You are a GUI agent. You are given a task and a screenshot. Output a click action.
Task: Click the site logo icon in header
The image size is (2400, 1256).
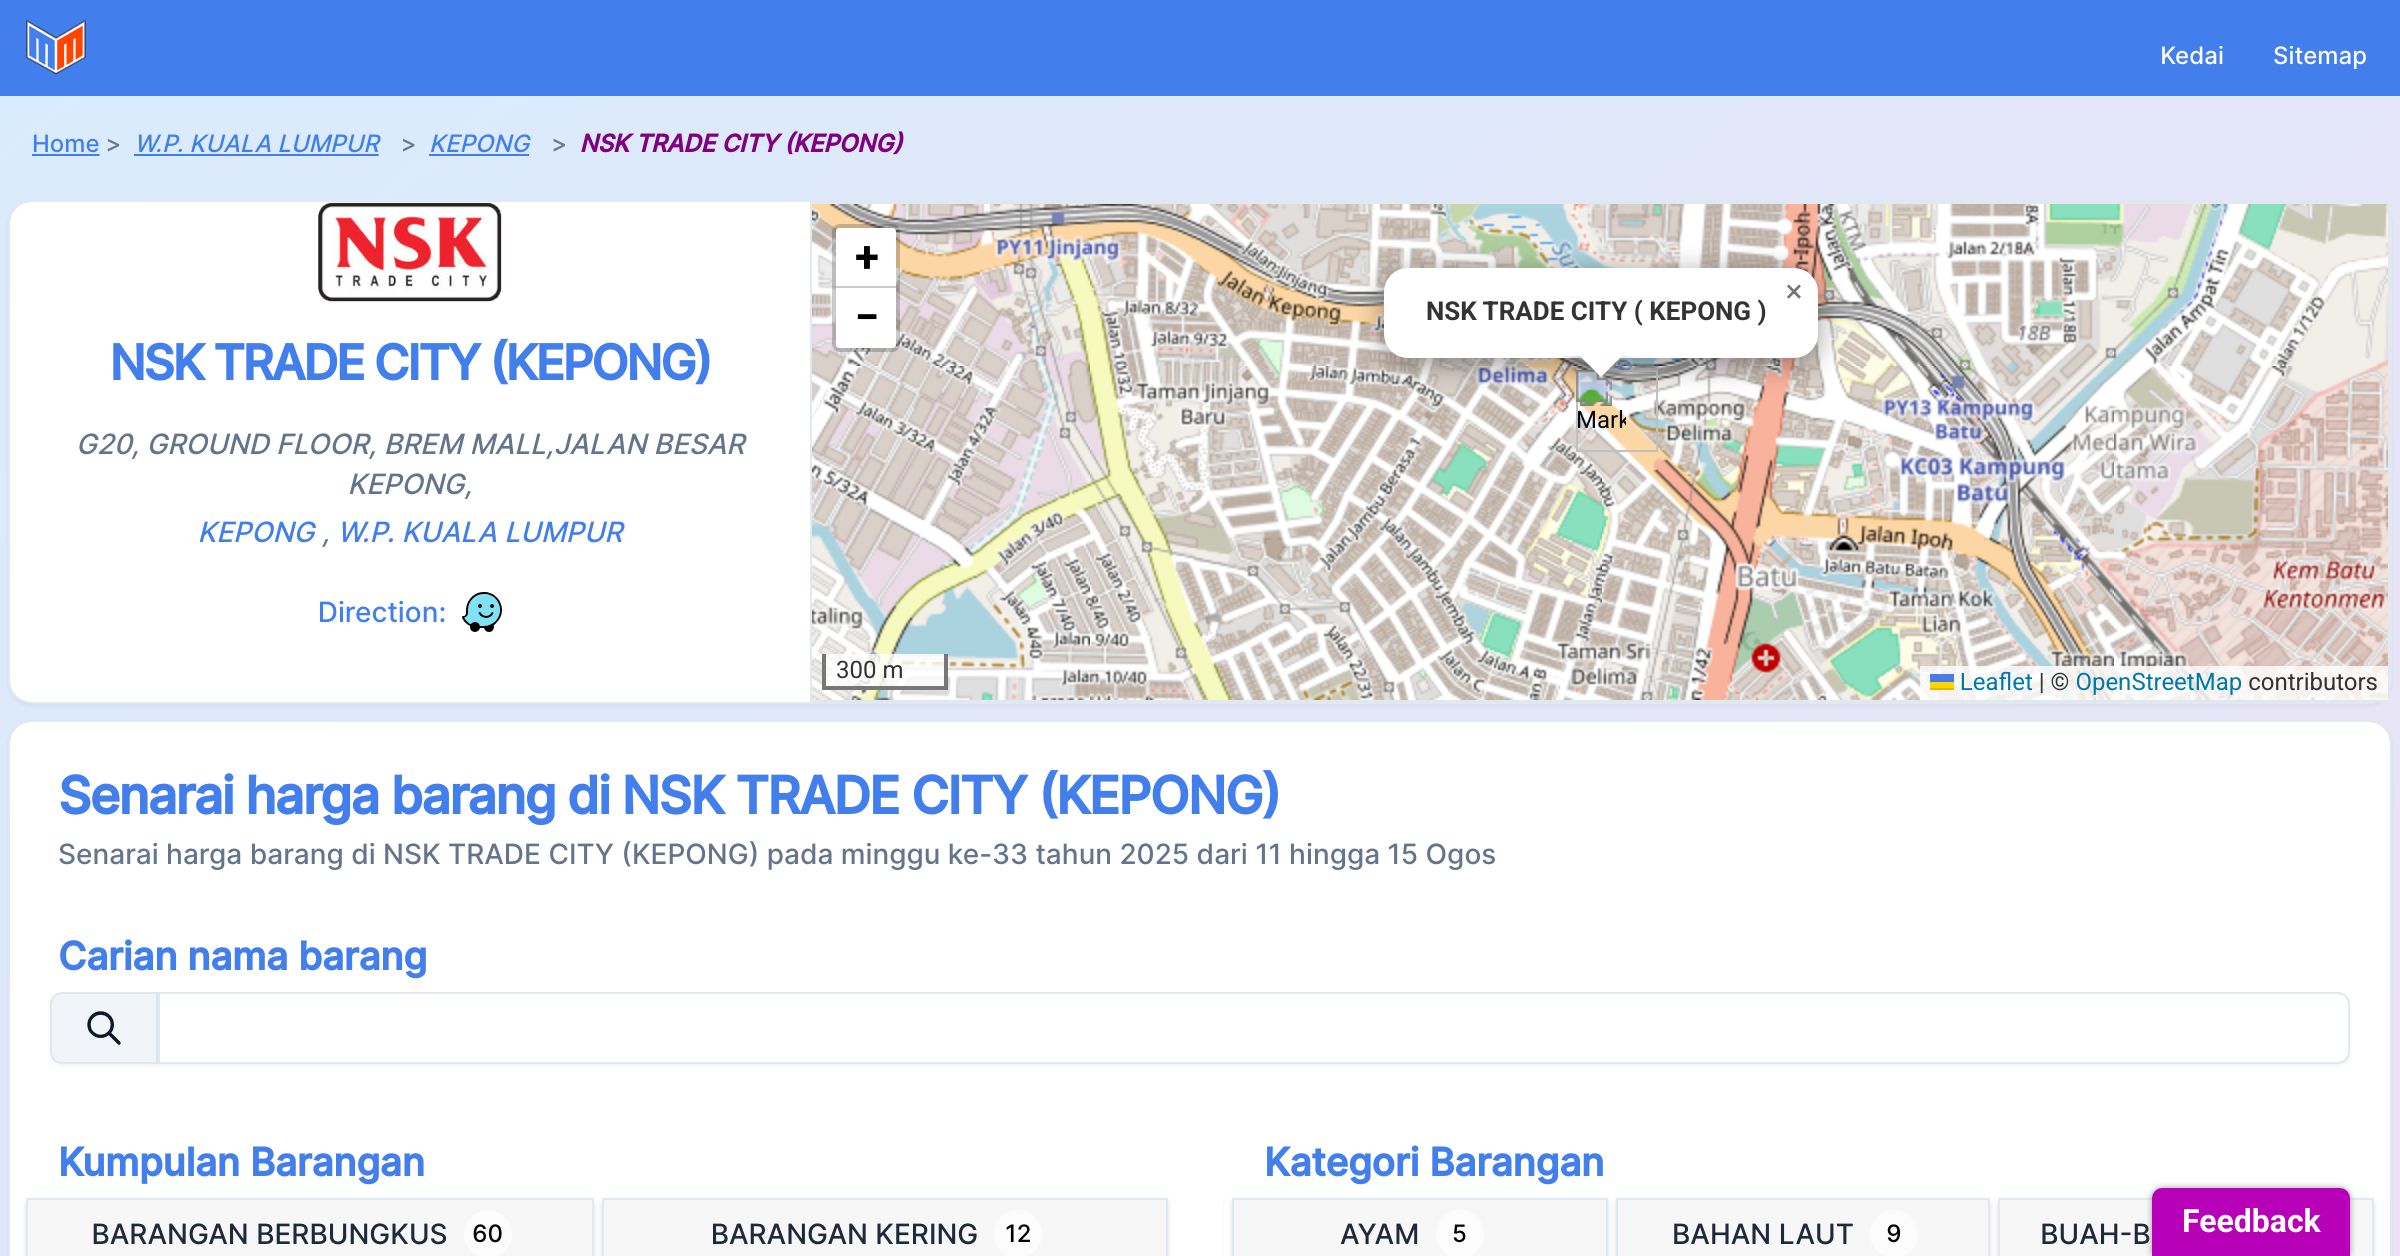click(x=56, y=47)
